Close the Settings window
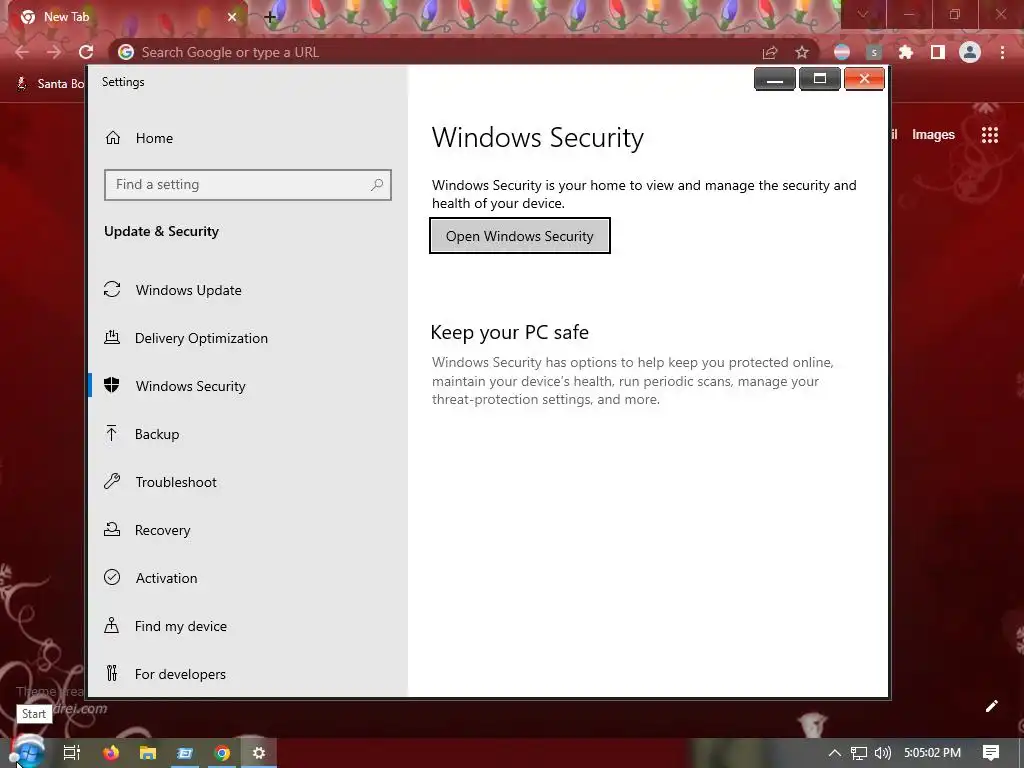 click(864, 79)
